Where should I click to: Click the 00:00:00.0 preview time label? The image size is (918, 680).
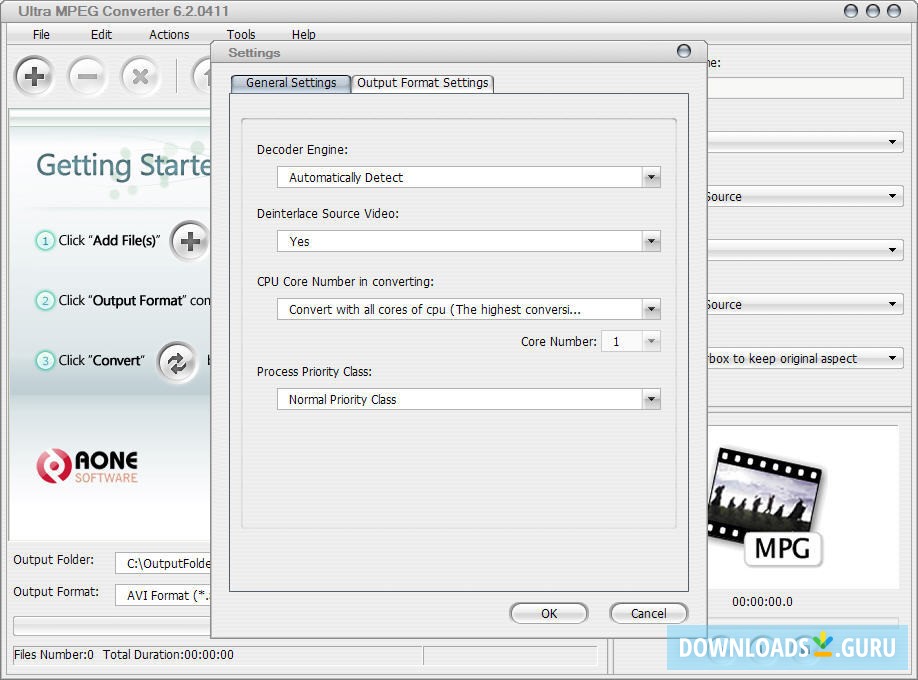pos(762,602)
